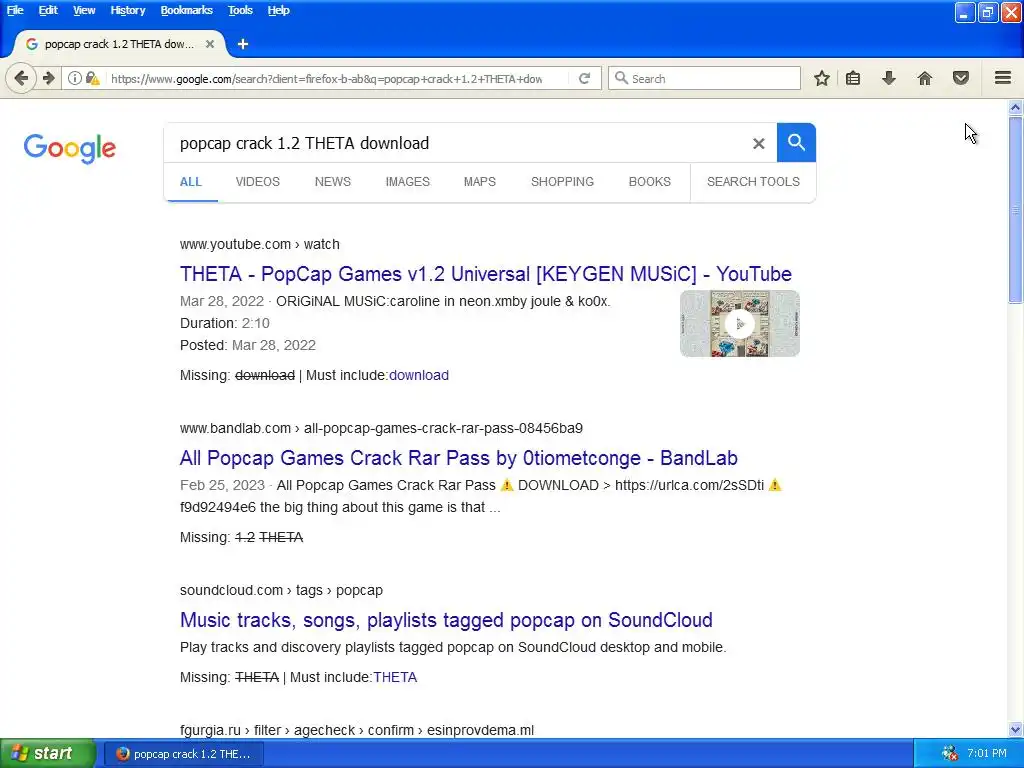Open a new tab with plus button

(243, 44)
